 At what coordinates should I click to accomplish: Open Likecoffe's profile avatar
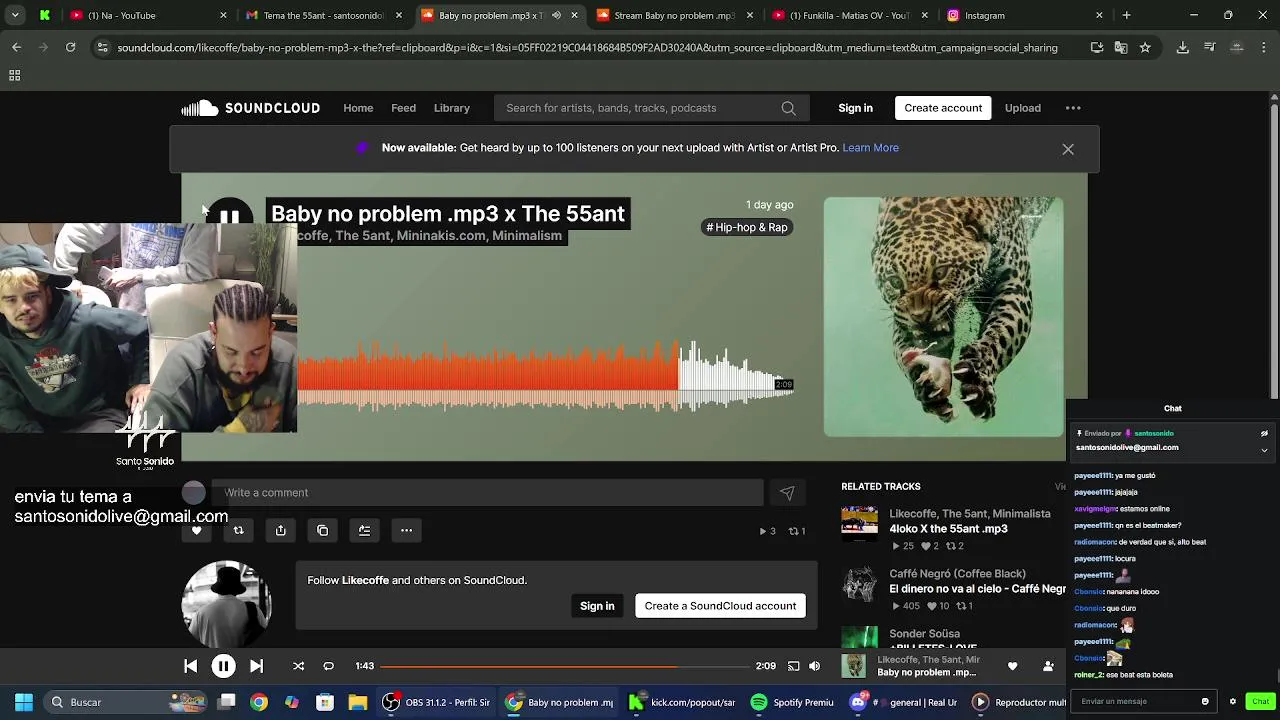coord(227,604)
